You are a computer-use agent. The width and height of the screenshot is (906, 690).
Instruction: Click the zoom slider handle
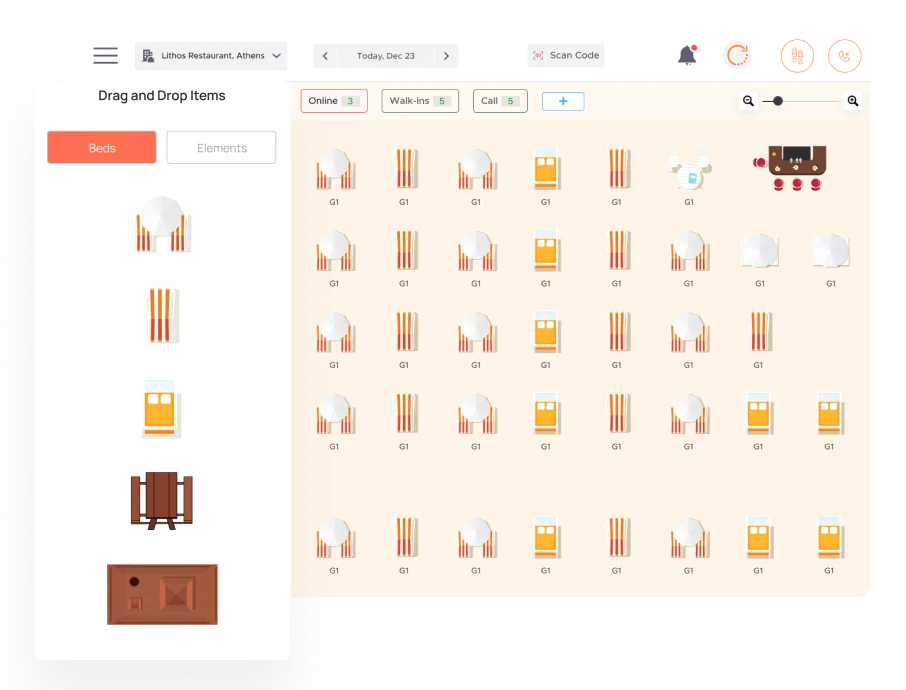pos(778,101)
